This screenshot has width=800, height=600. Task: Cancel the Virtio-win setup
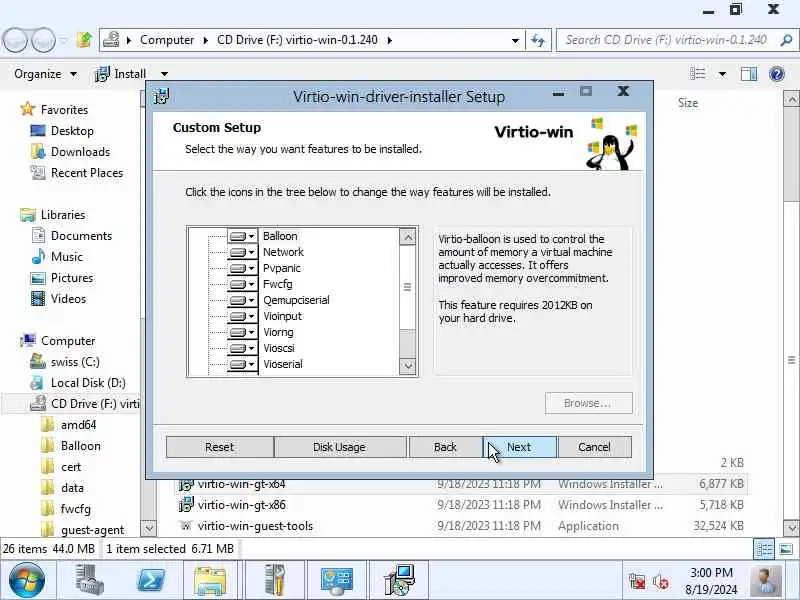pyautogui.click(x=594, y=447)
